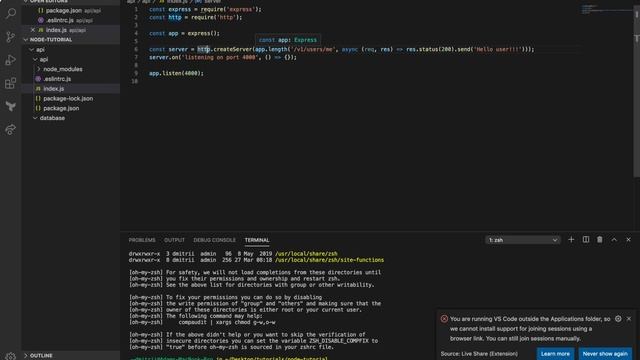Screen dimensions: 640x360
Task: Open the Extensions view
Action: pos(11,83)
